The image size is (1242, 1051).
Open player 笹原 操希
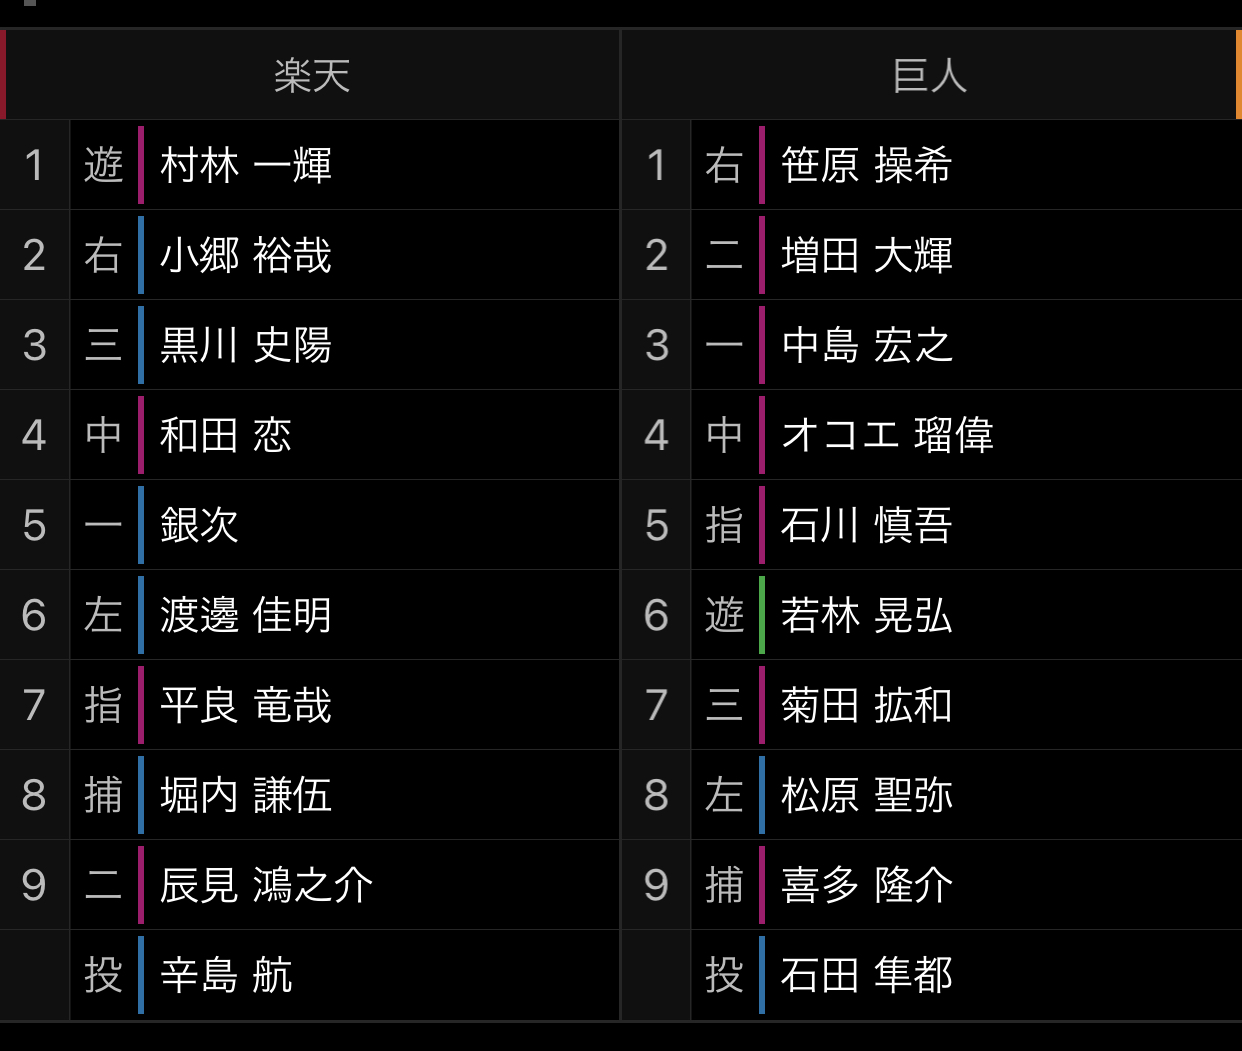click(867, 165)
